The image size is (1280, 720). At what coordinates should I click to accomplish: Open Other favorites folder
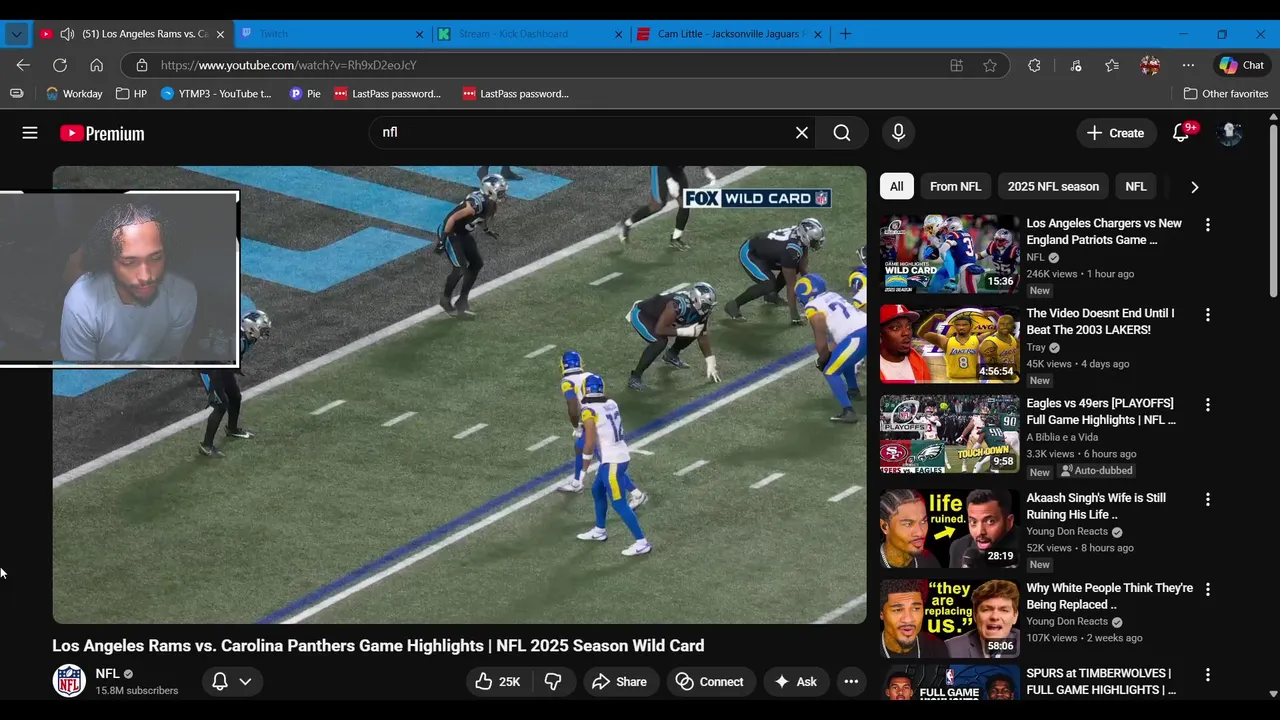point(1226,94)
